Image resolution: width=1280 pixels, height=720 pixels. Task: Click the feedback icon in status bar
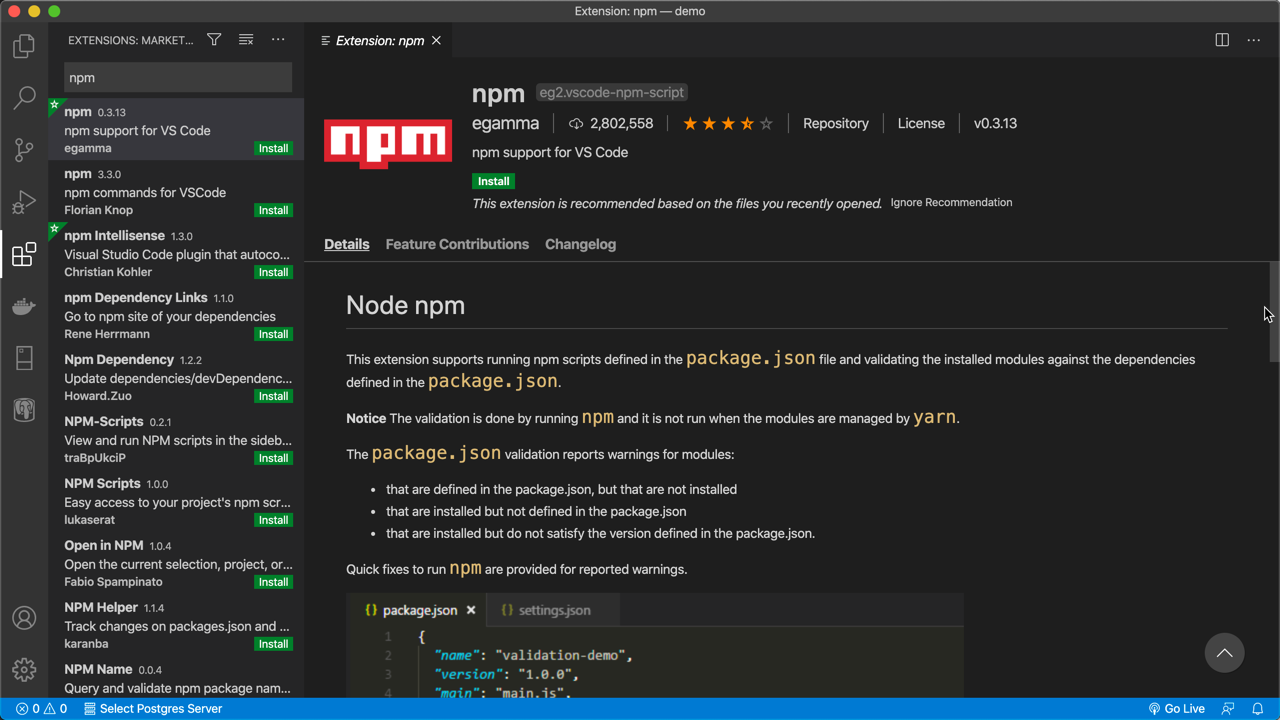1228,709
